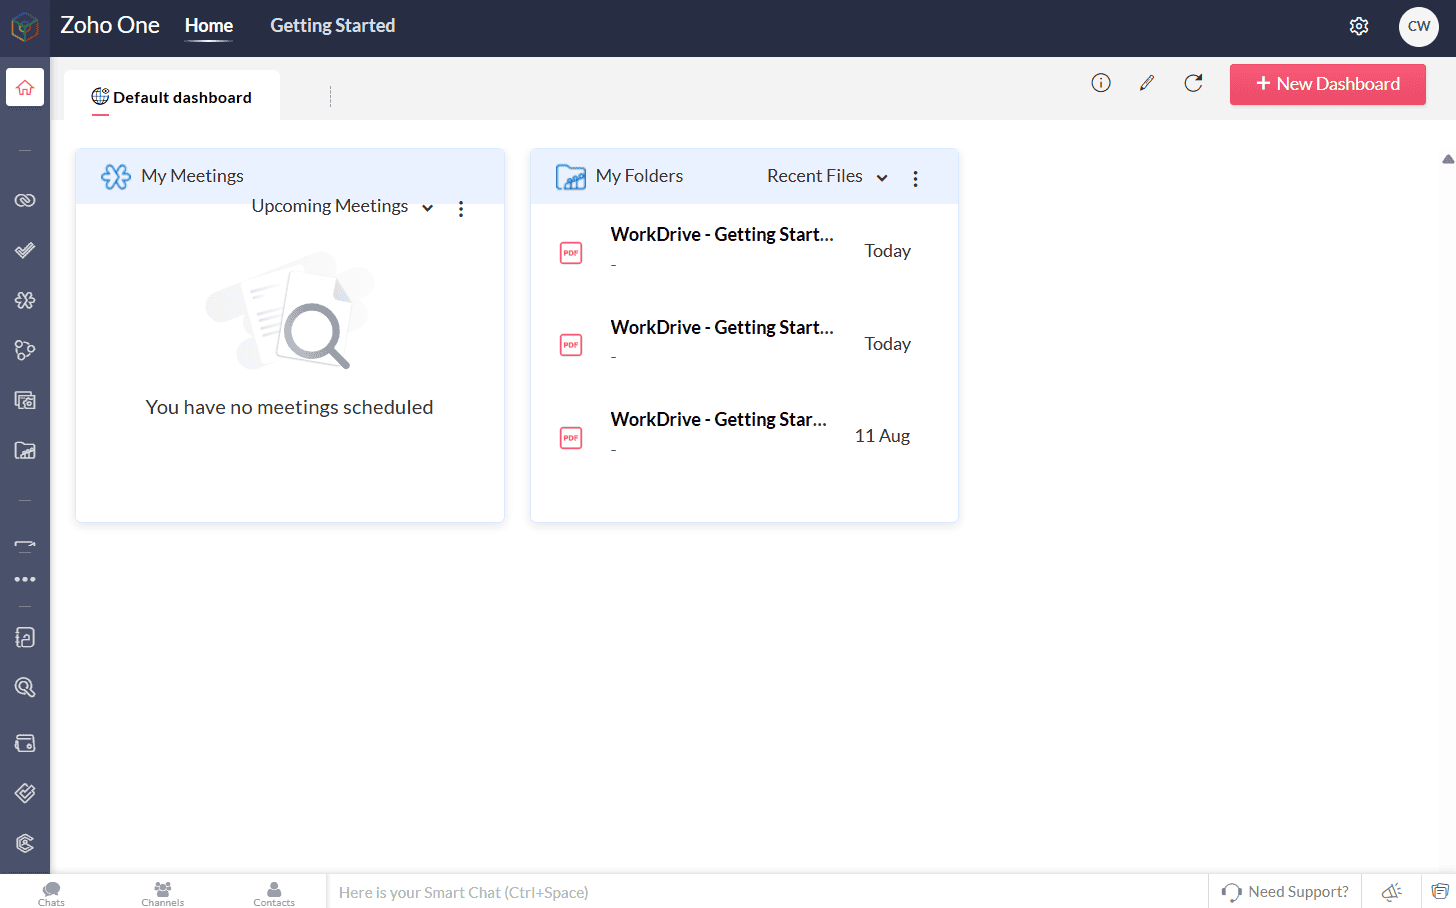Open My Folders widget options menu
The image size is (1456, 908).
pyautogui.click(x=915, y=178)
